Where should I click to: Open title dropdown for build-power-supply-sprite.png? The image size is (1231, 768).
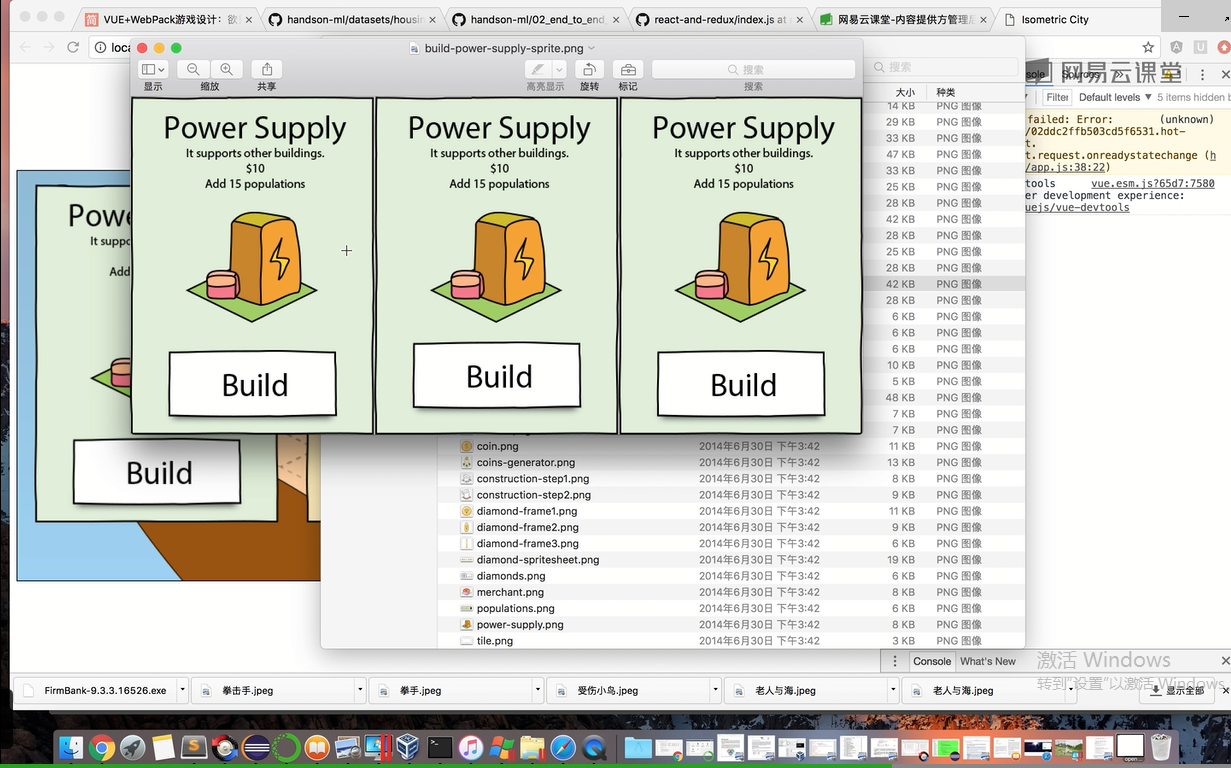(592, 48)
